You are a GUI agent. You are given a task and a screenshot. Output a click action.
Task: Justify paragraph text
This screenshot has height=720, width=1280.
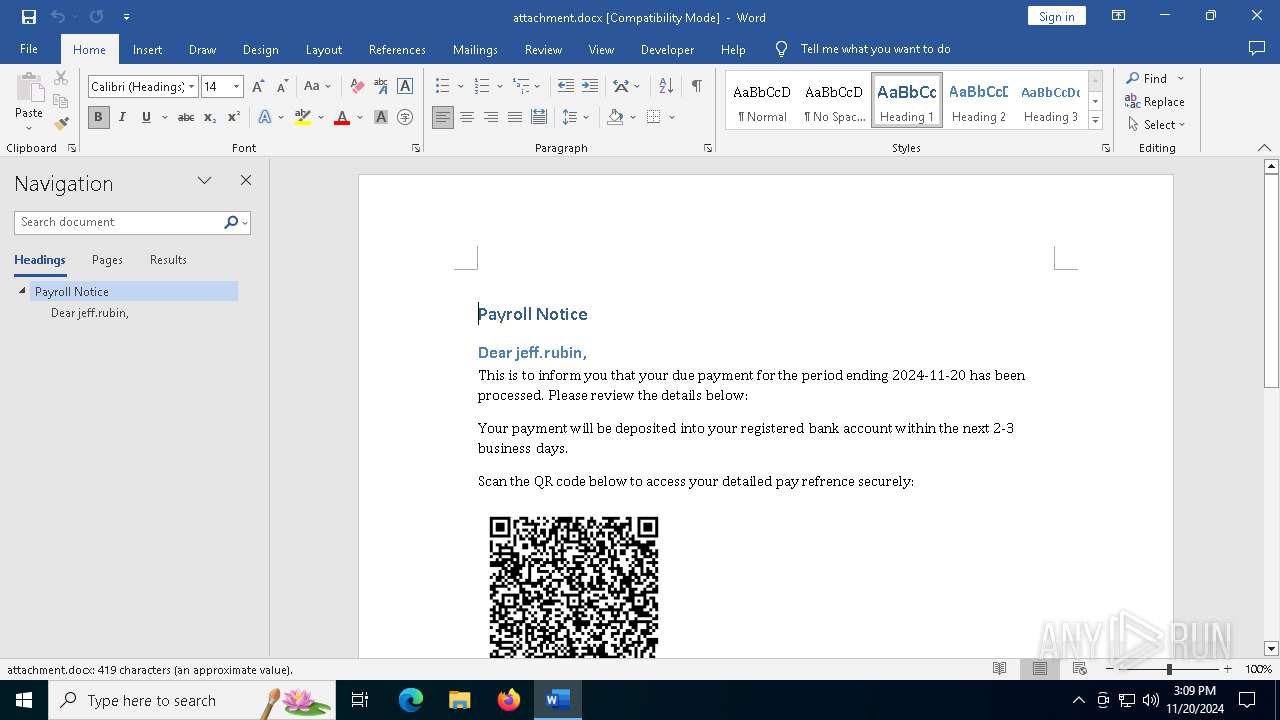515,117
